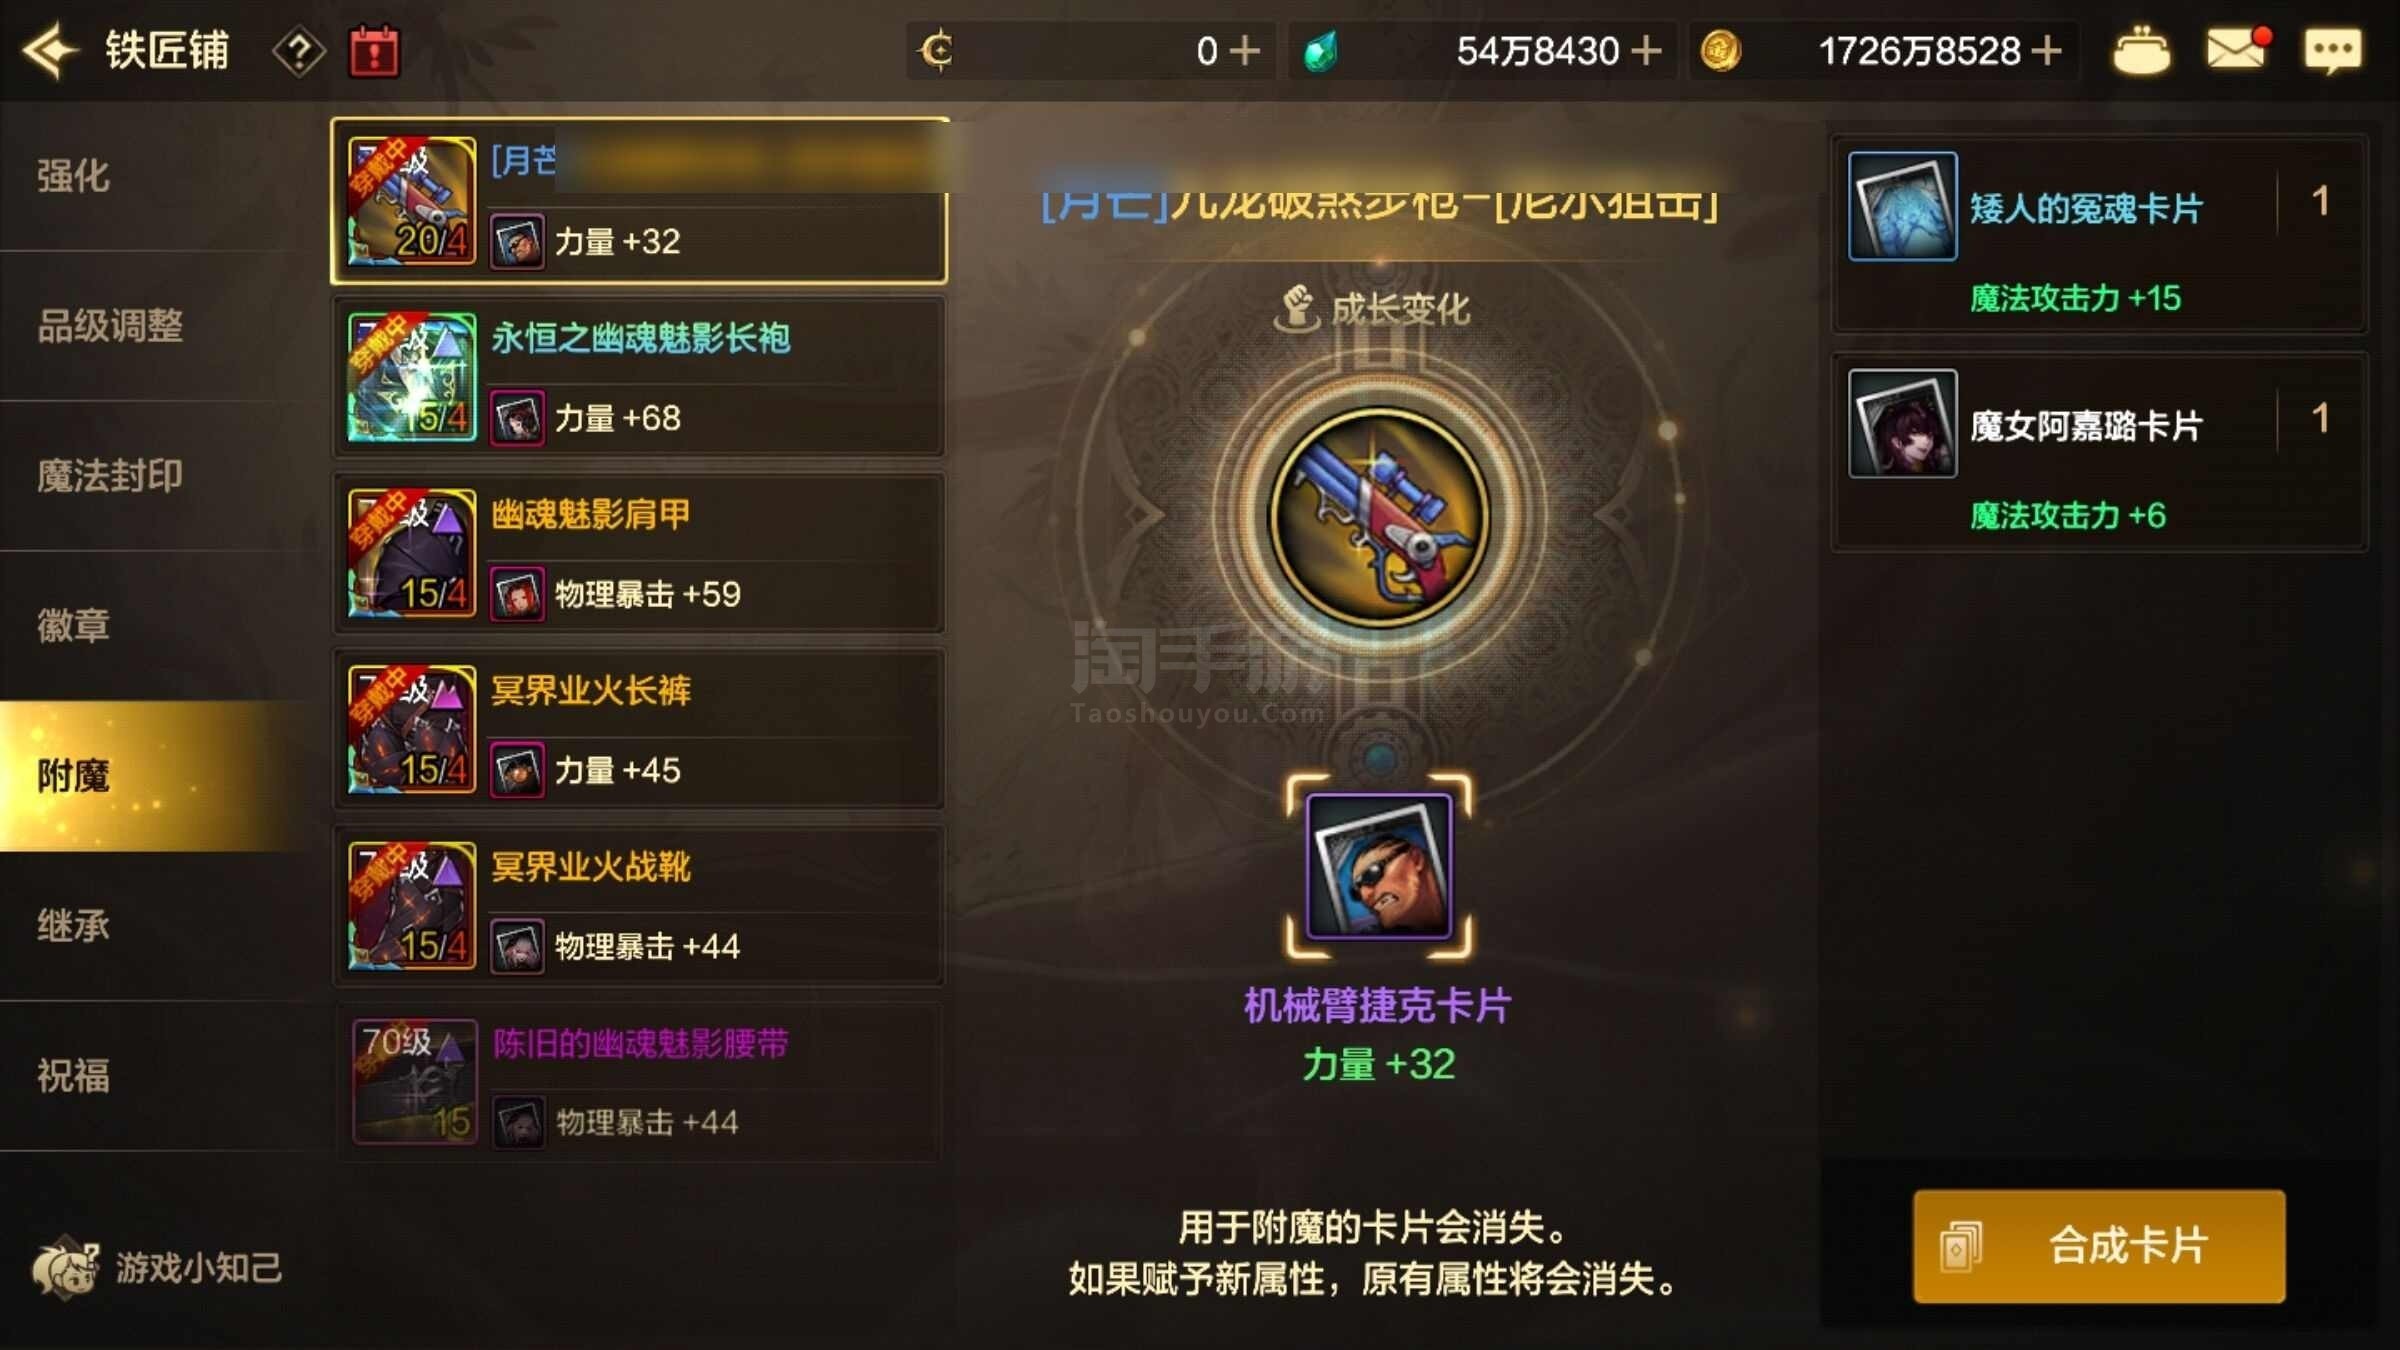Add gold coins with plus button
The height and width of the screenshot is (1350, 2400).
pyautogui.click(x=2047, y=50)
